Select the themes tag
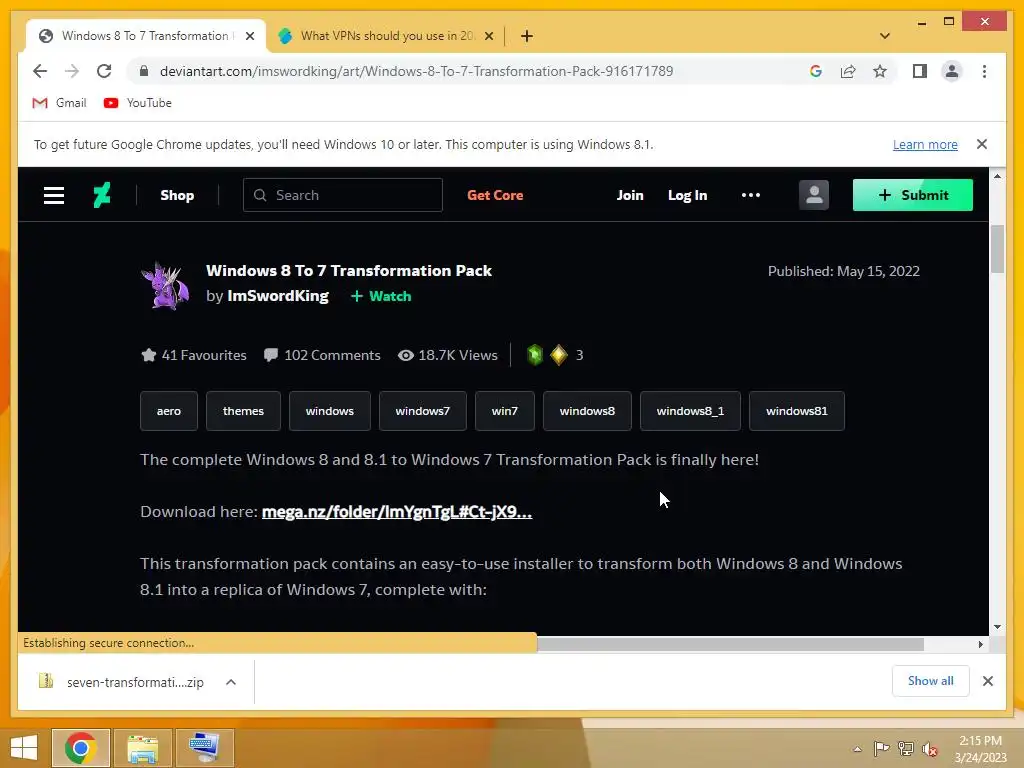This screenshot has height=768, width=1024. (243, 411)
